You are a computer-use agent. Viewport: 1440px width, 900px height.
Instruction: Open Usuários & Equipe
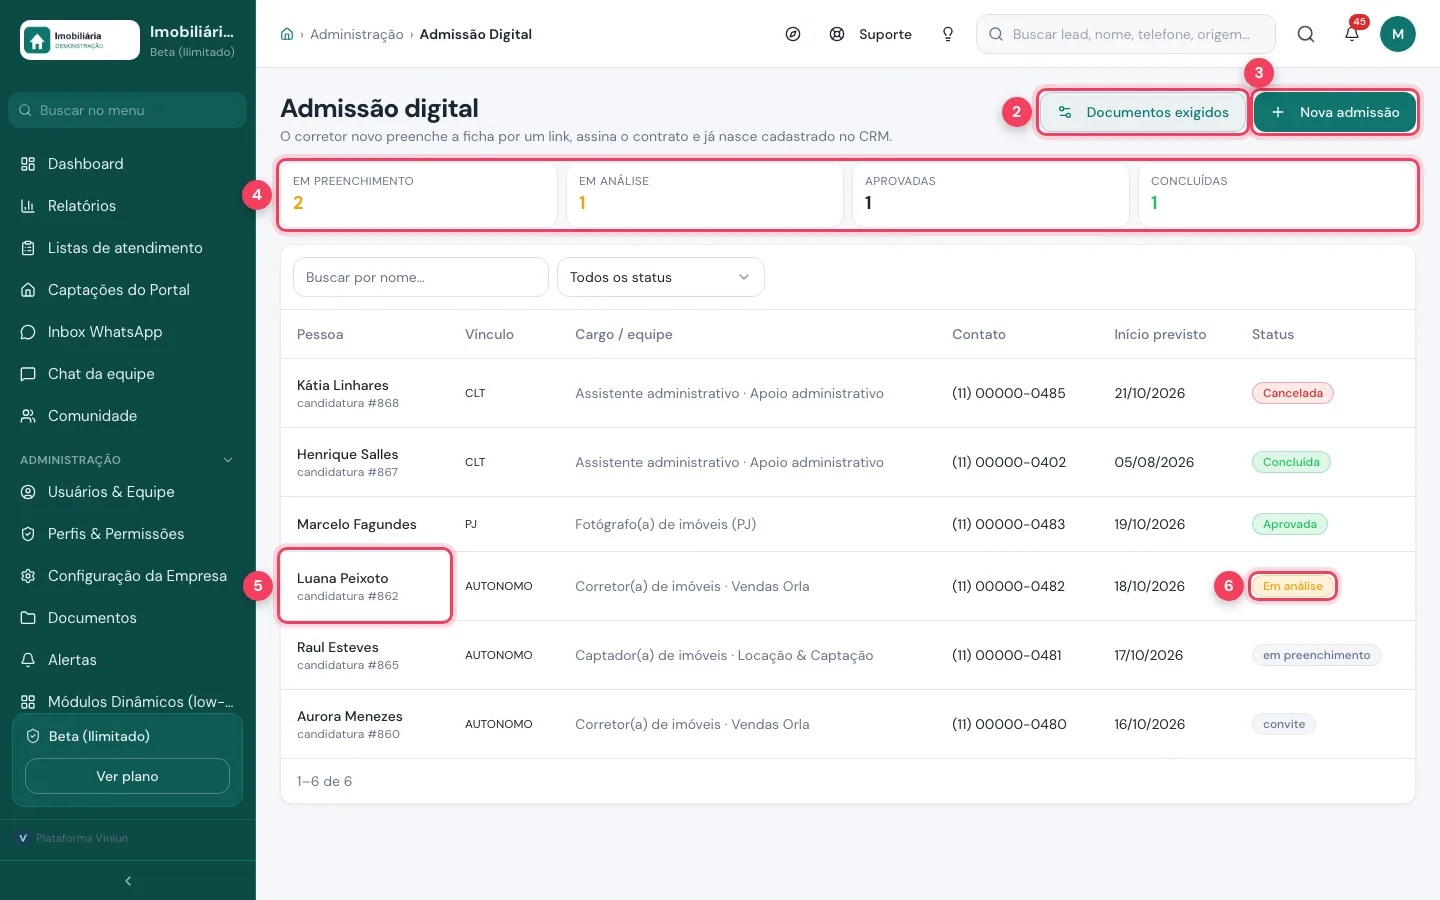tap(128, 492)
